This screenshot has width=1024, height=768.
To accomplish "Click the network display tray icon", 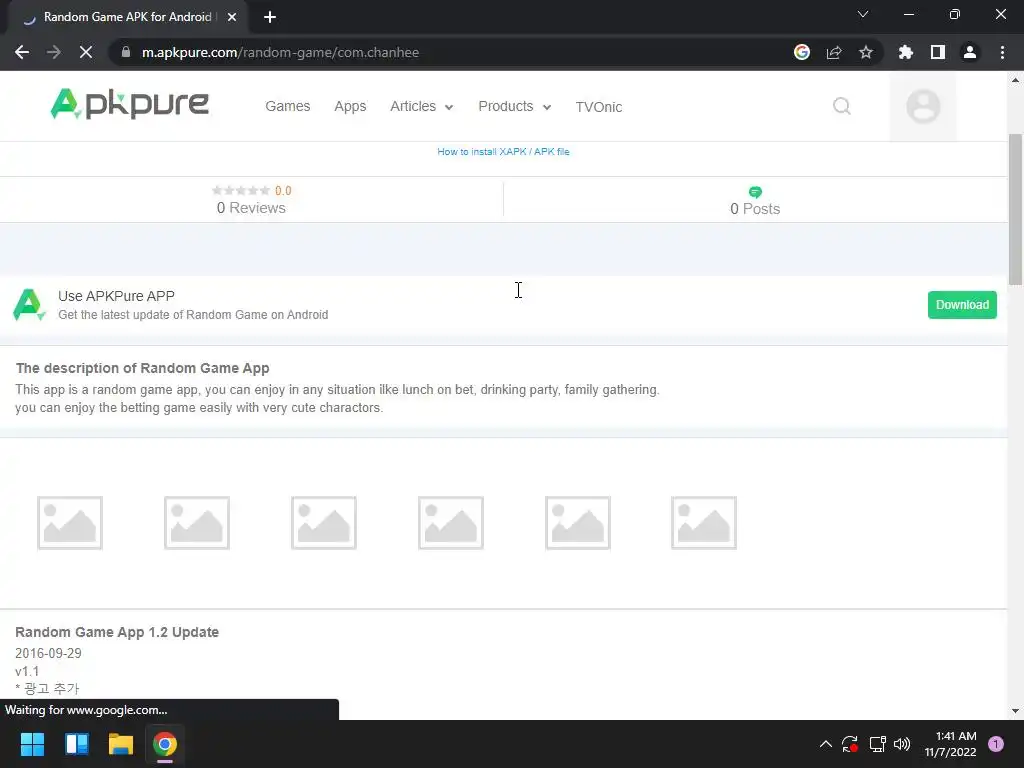I will click(x=877, y=744).
